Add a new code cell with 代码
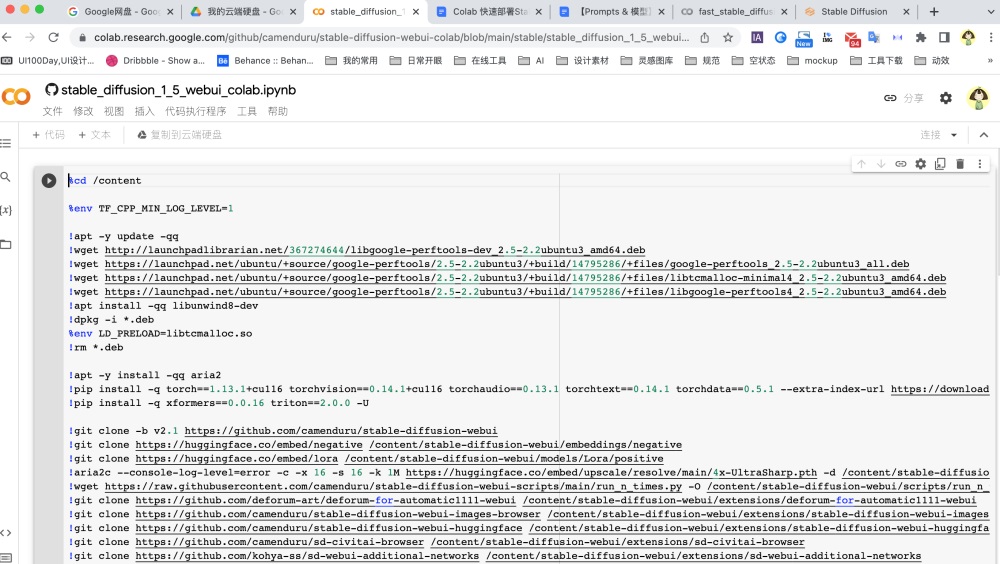This screenshot has width=1000, height=564. (48, 135)
